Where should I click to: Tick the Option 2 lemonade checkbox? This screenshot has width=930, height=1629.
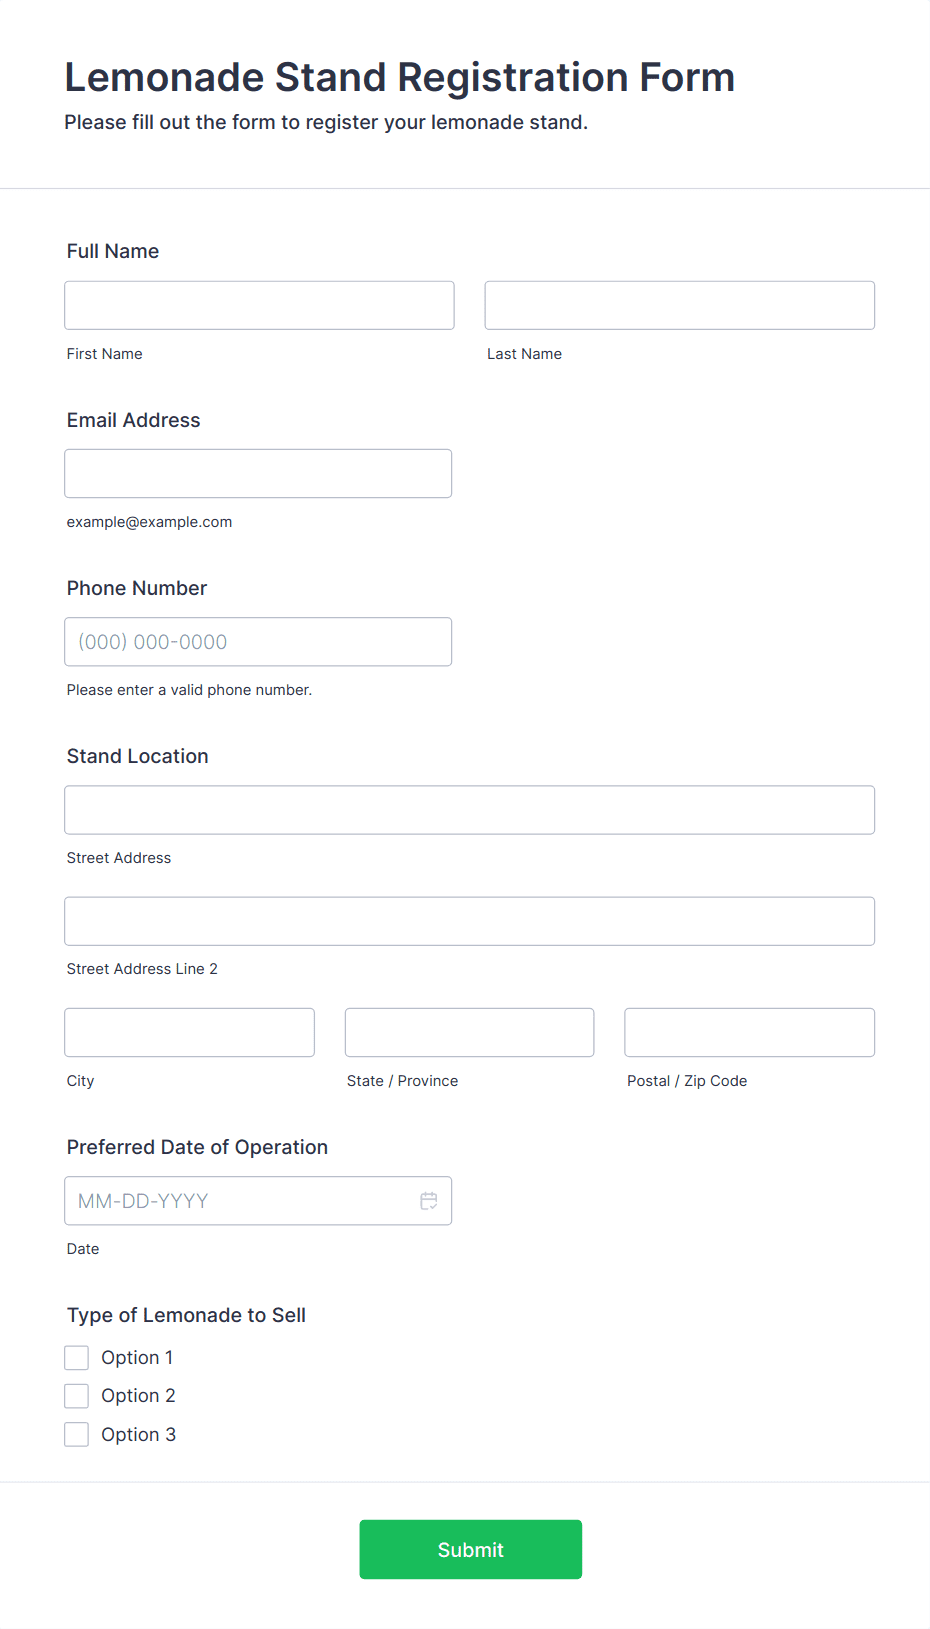[x=77, y=1396]
